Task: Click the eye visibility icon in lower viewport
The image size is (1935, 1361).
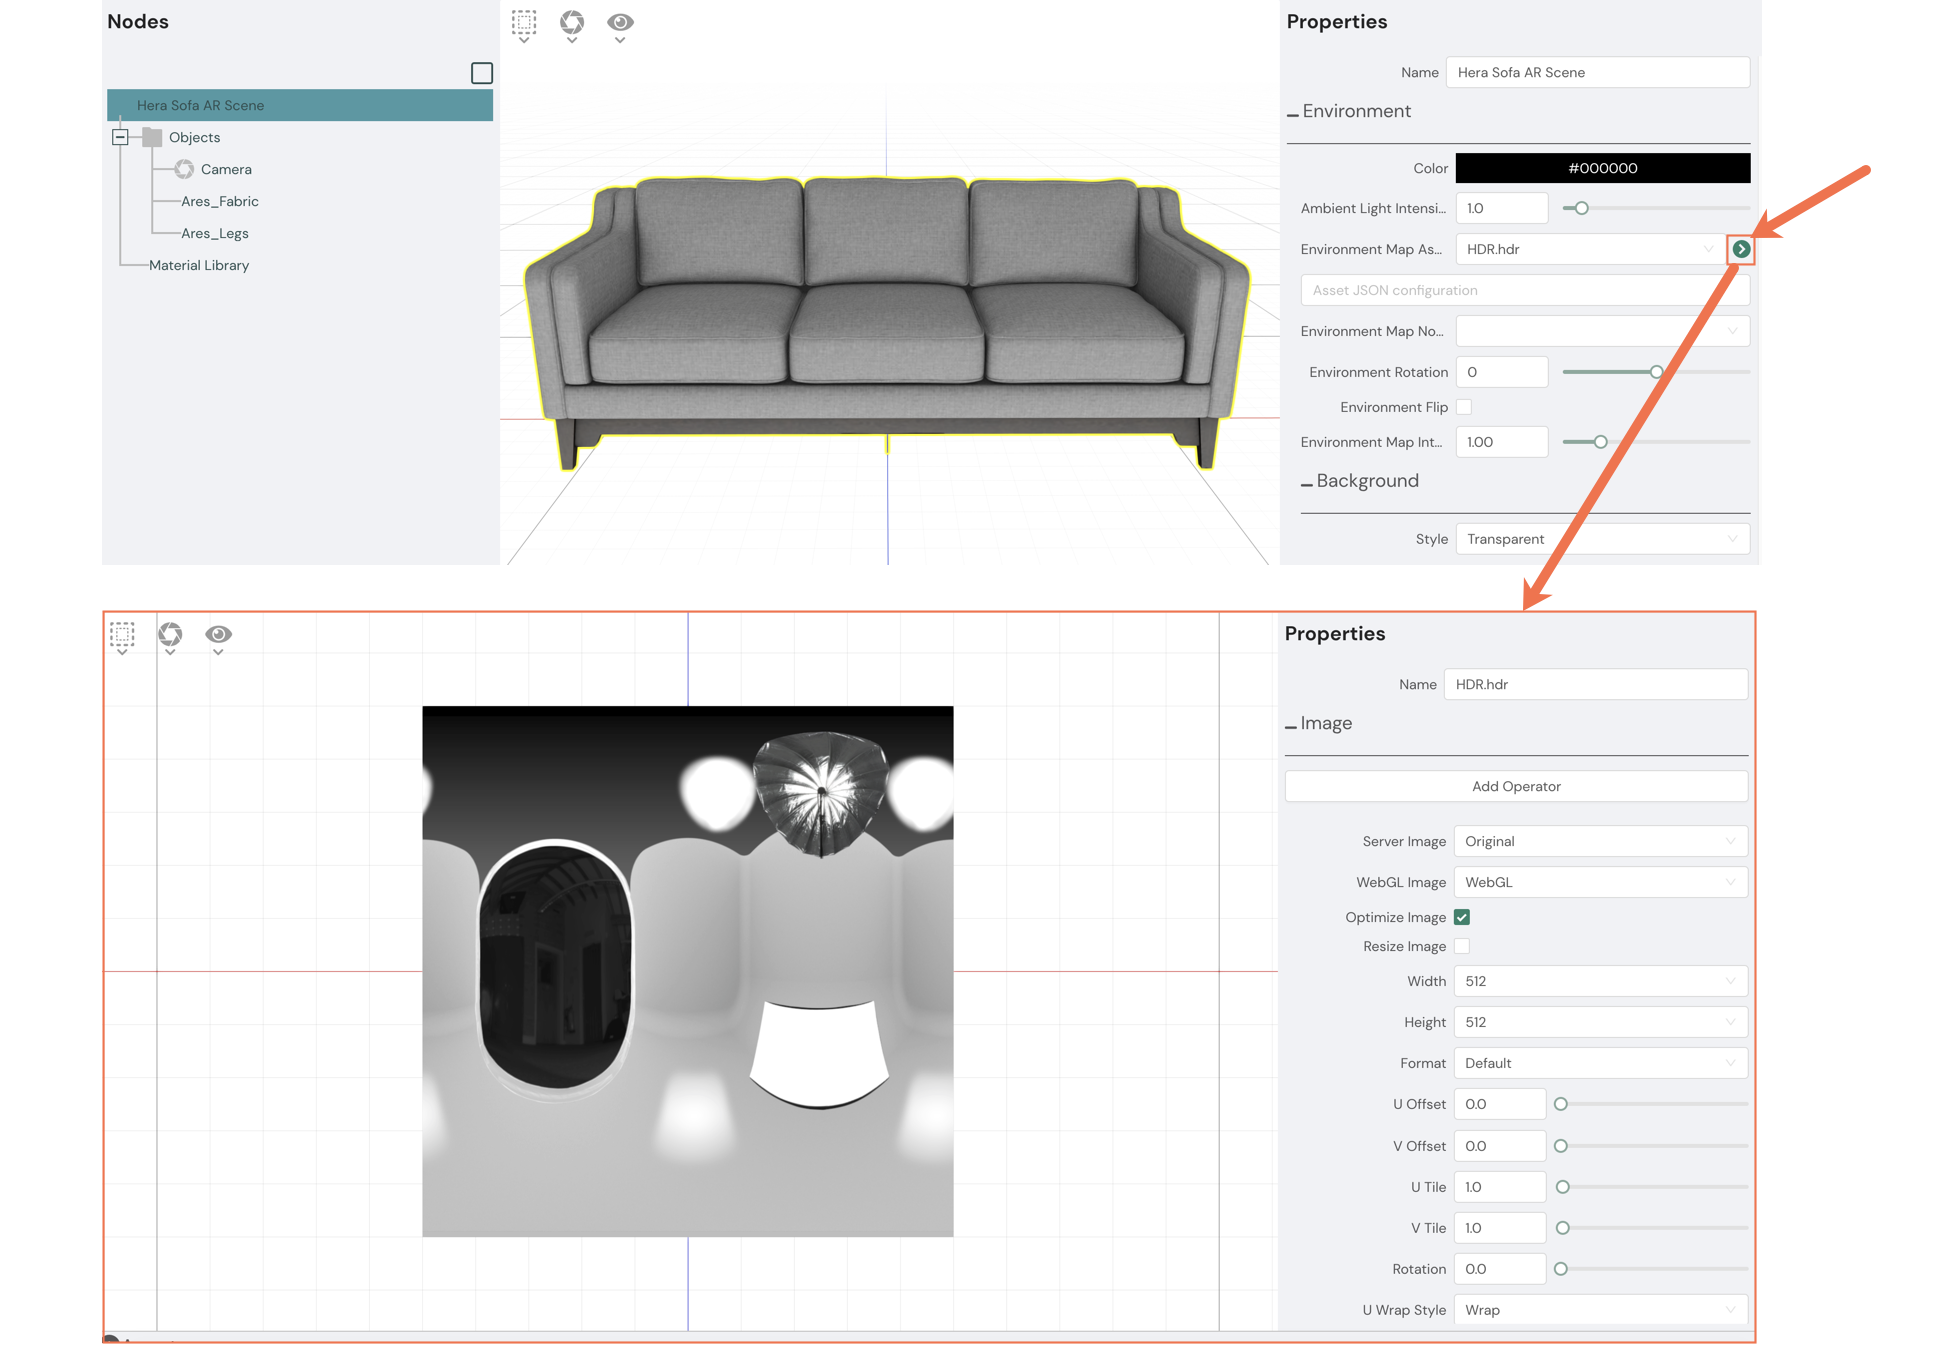Action: coord(218,634)
